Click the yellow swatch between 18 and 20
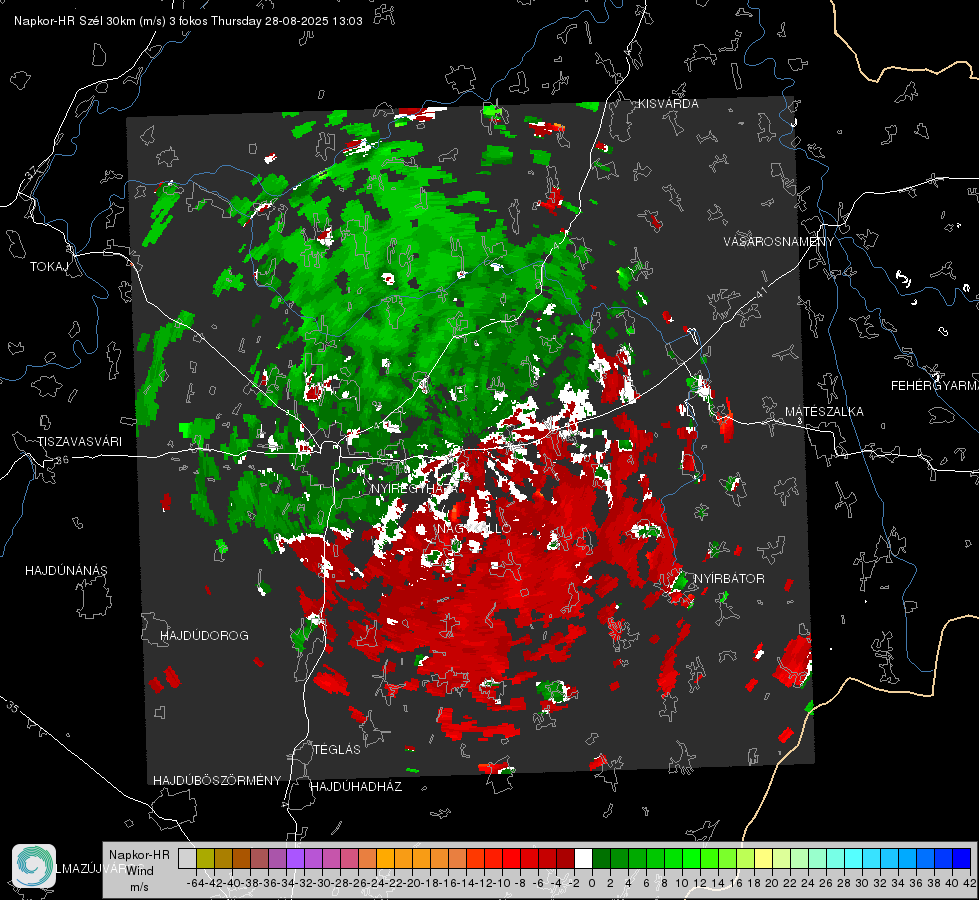979x900 pixels. (x=763, y=858)
